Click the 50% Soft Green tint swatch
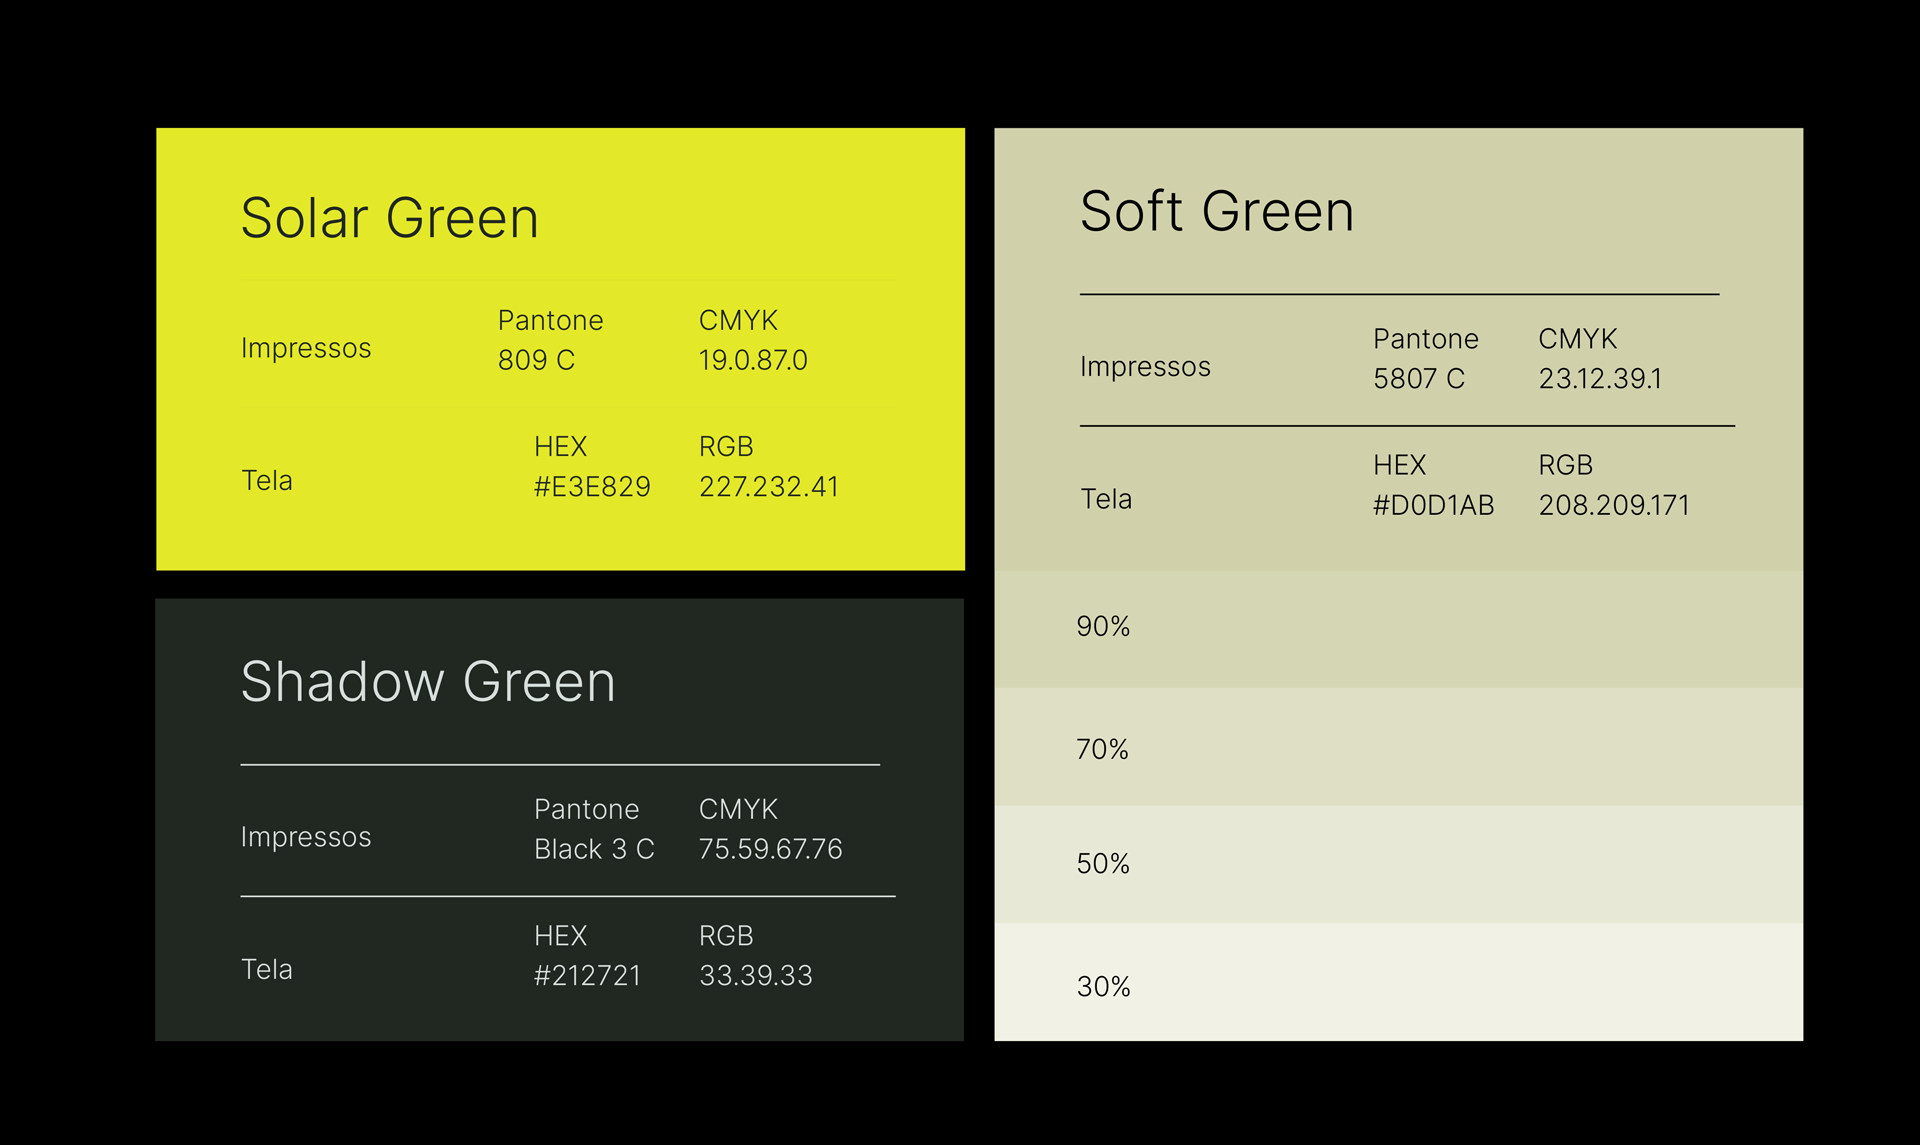Screen dimensions: 1920x1145 click(x=1398, y=864)
